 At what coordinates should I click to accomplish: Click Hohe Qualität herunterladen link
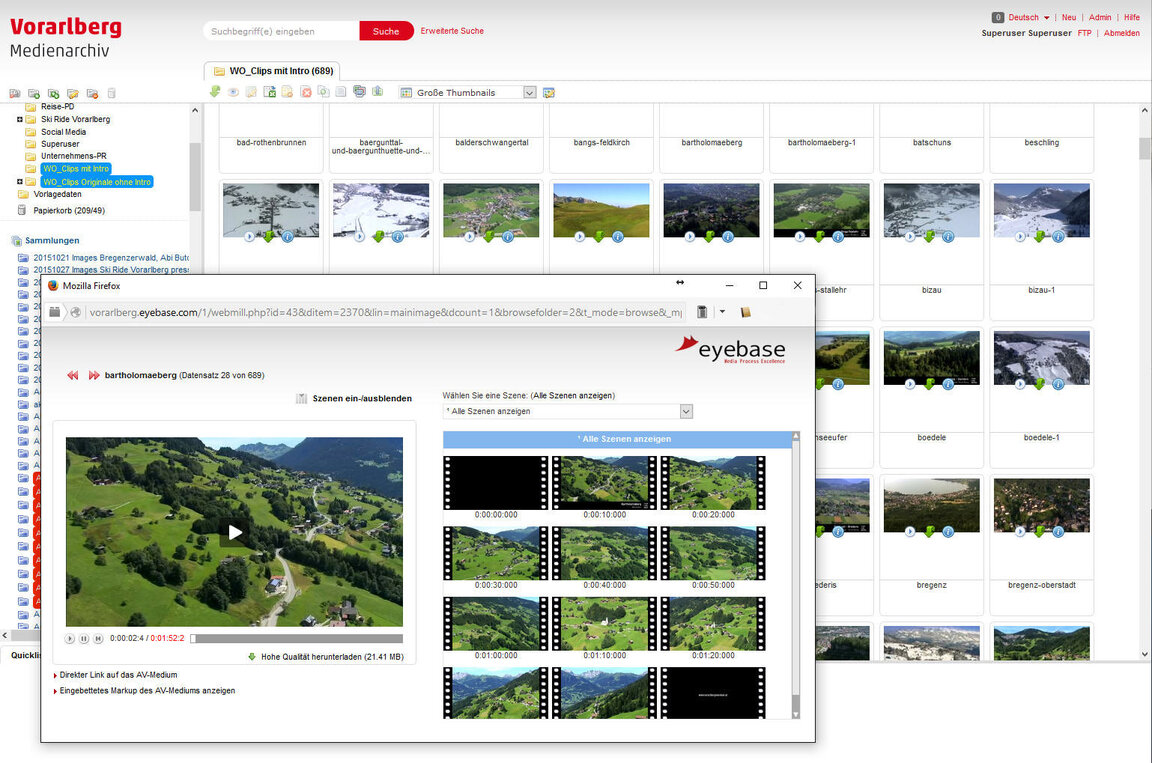pos(332,657)
